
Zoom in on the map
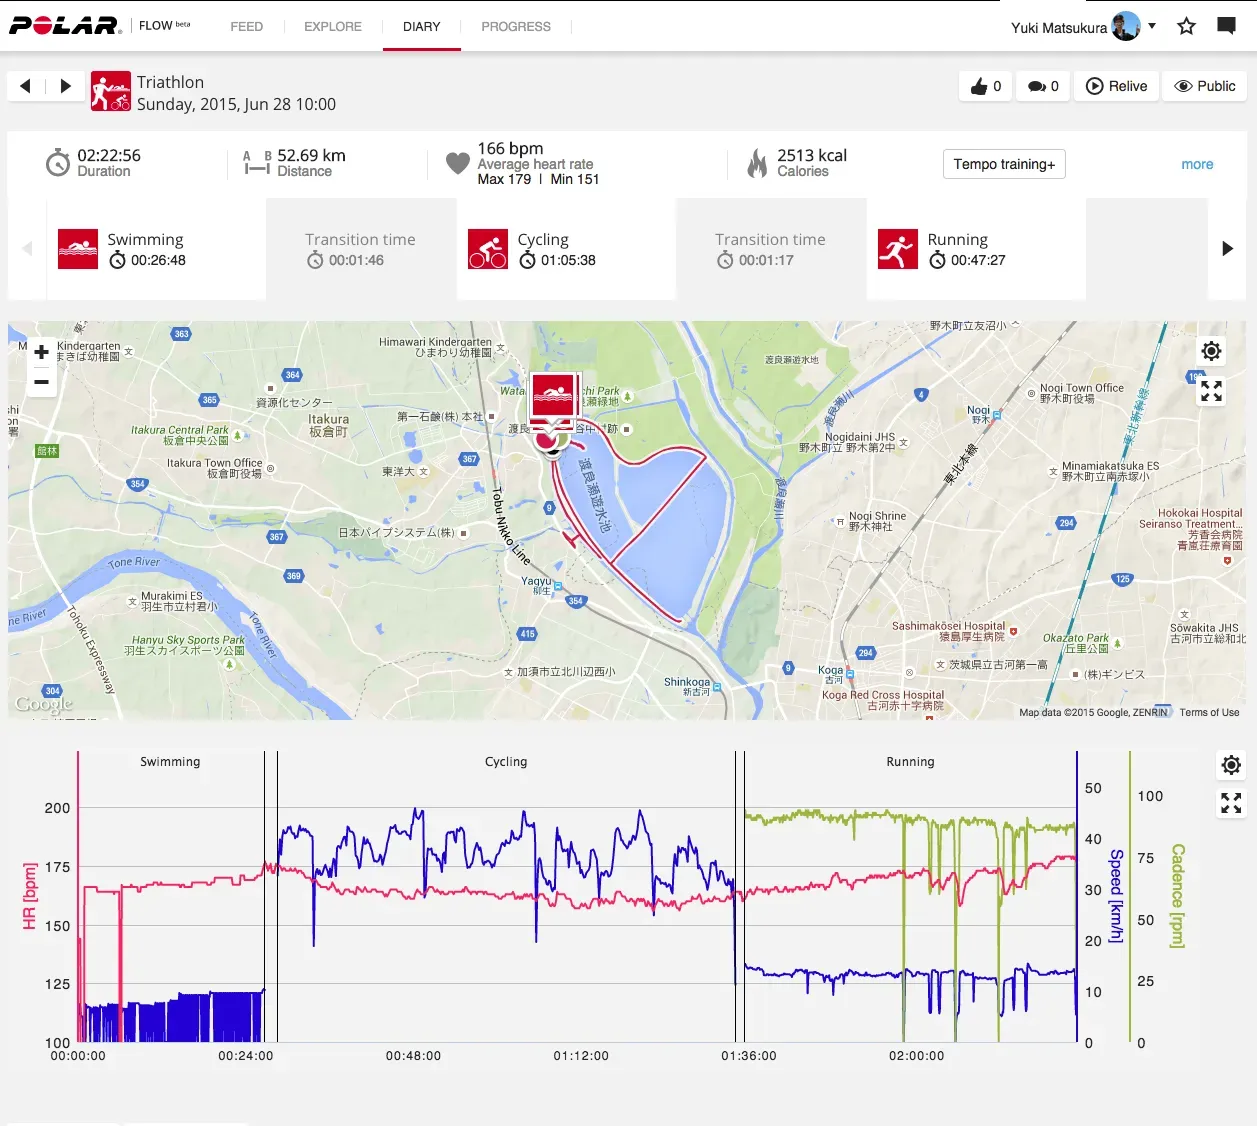pos(41,352)
